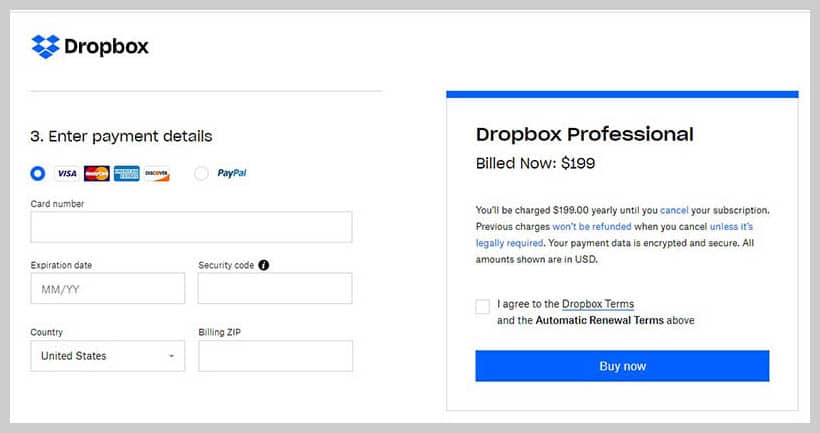Click the PayPal logo
The image size is (820, 433).
click(x=232, y=173)
